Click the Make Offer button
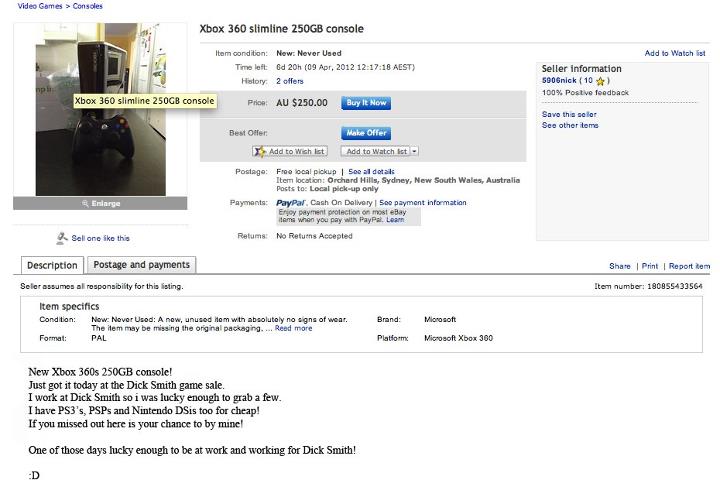The width and height of the screenshot is (720, 480). point(365,133)
